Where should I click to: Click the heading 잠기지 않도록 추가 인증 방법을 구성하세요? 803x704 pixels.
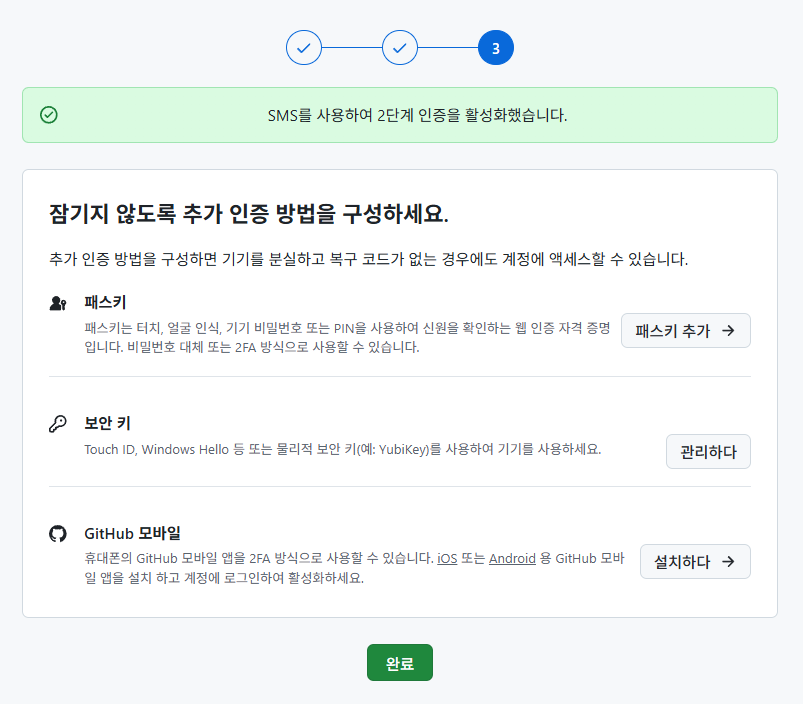tap(249, 214)
